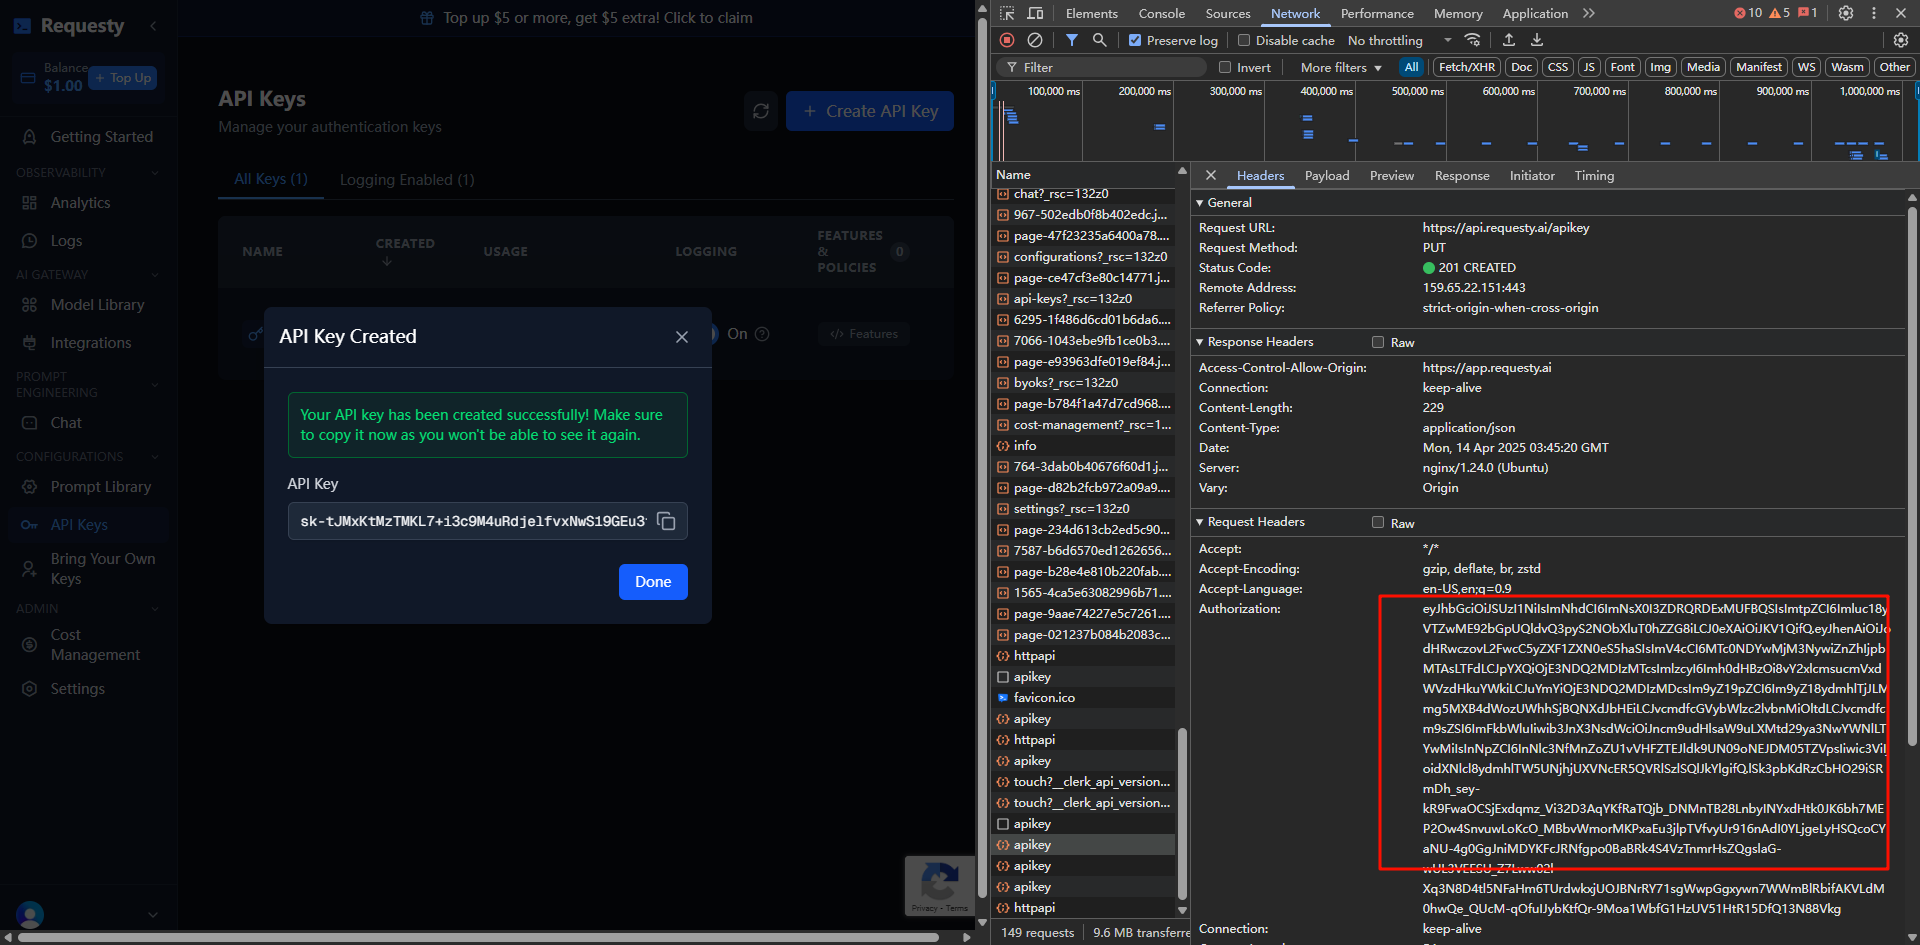Click Create API Key button
The width and height of the screenshot is (1920, 945).
coord(870,111)
